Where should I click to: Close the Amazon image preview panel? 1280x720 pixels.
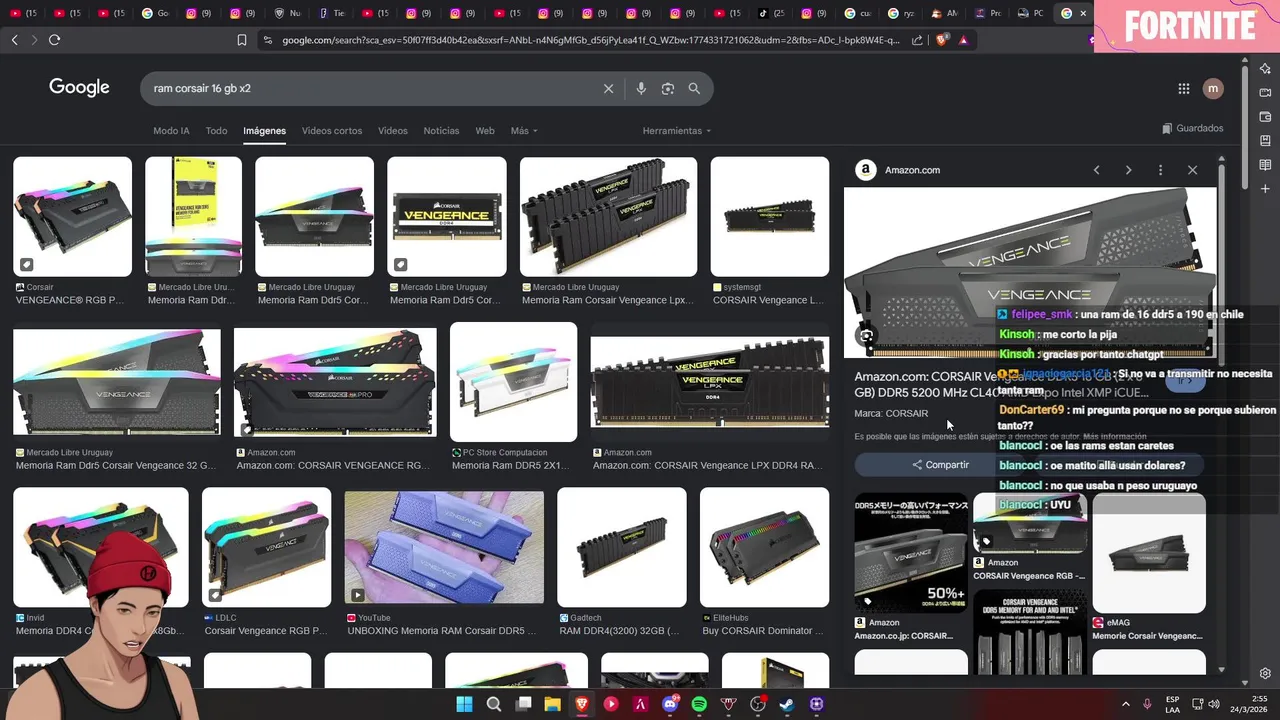point(1192,170)
